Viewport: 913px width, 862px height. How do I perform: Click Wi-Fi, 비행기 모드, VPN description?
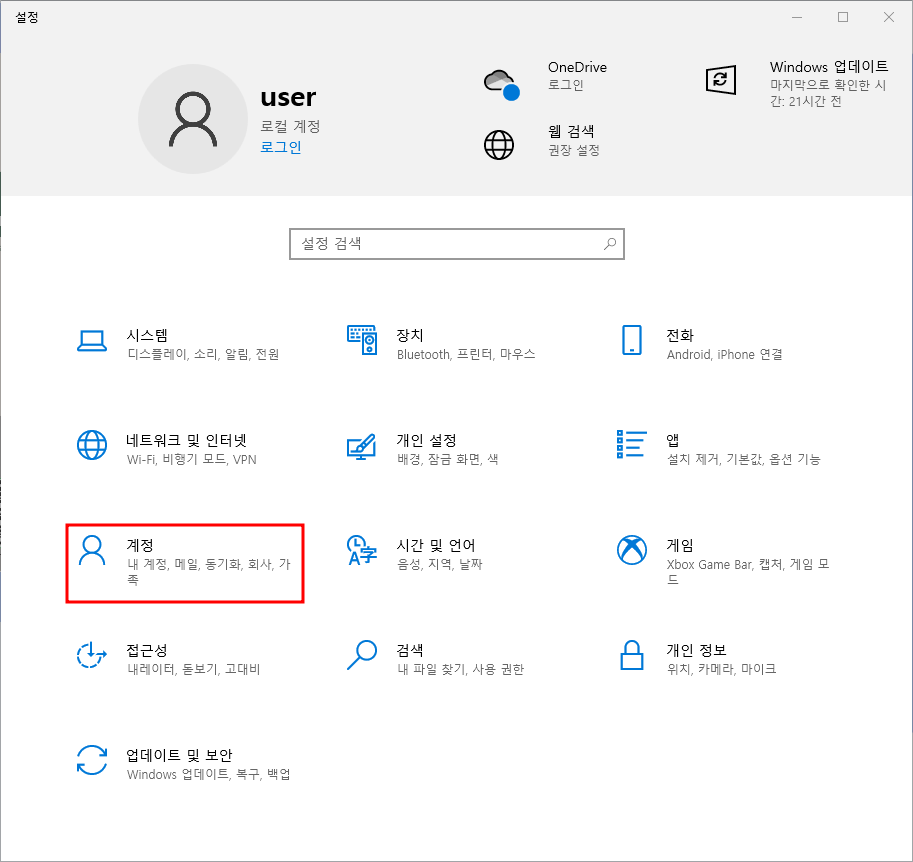[192, 459]
